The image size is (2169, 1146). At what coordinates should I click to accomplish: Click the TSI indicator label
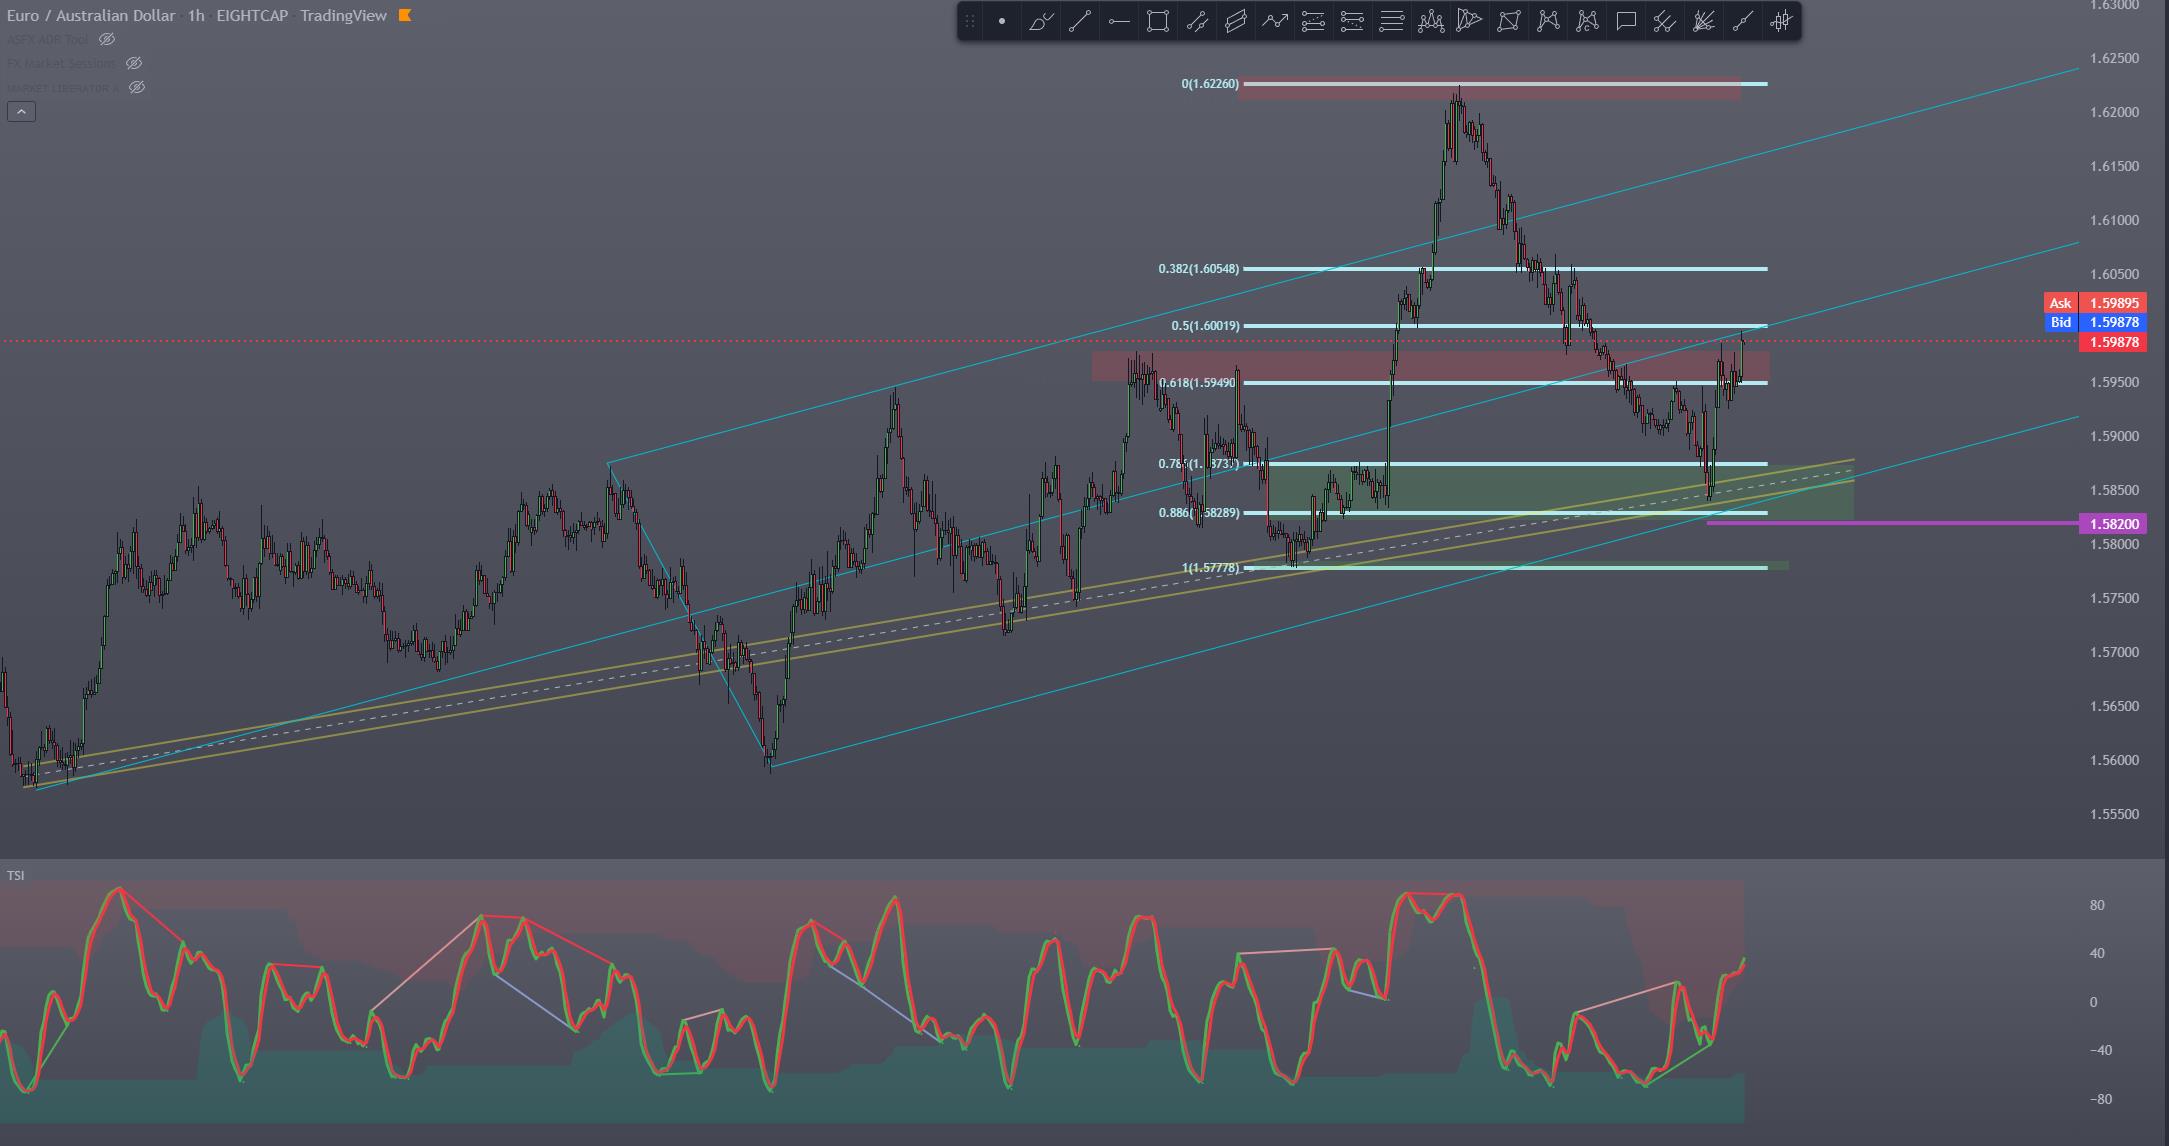point(15,875)
